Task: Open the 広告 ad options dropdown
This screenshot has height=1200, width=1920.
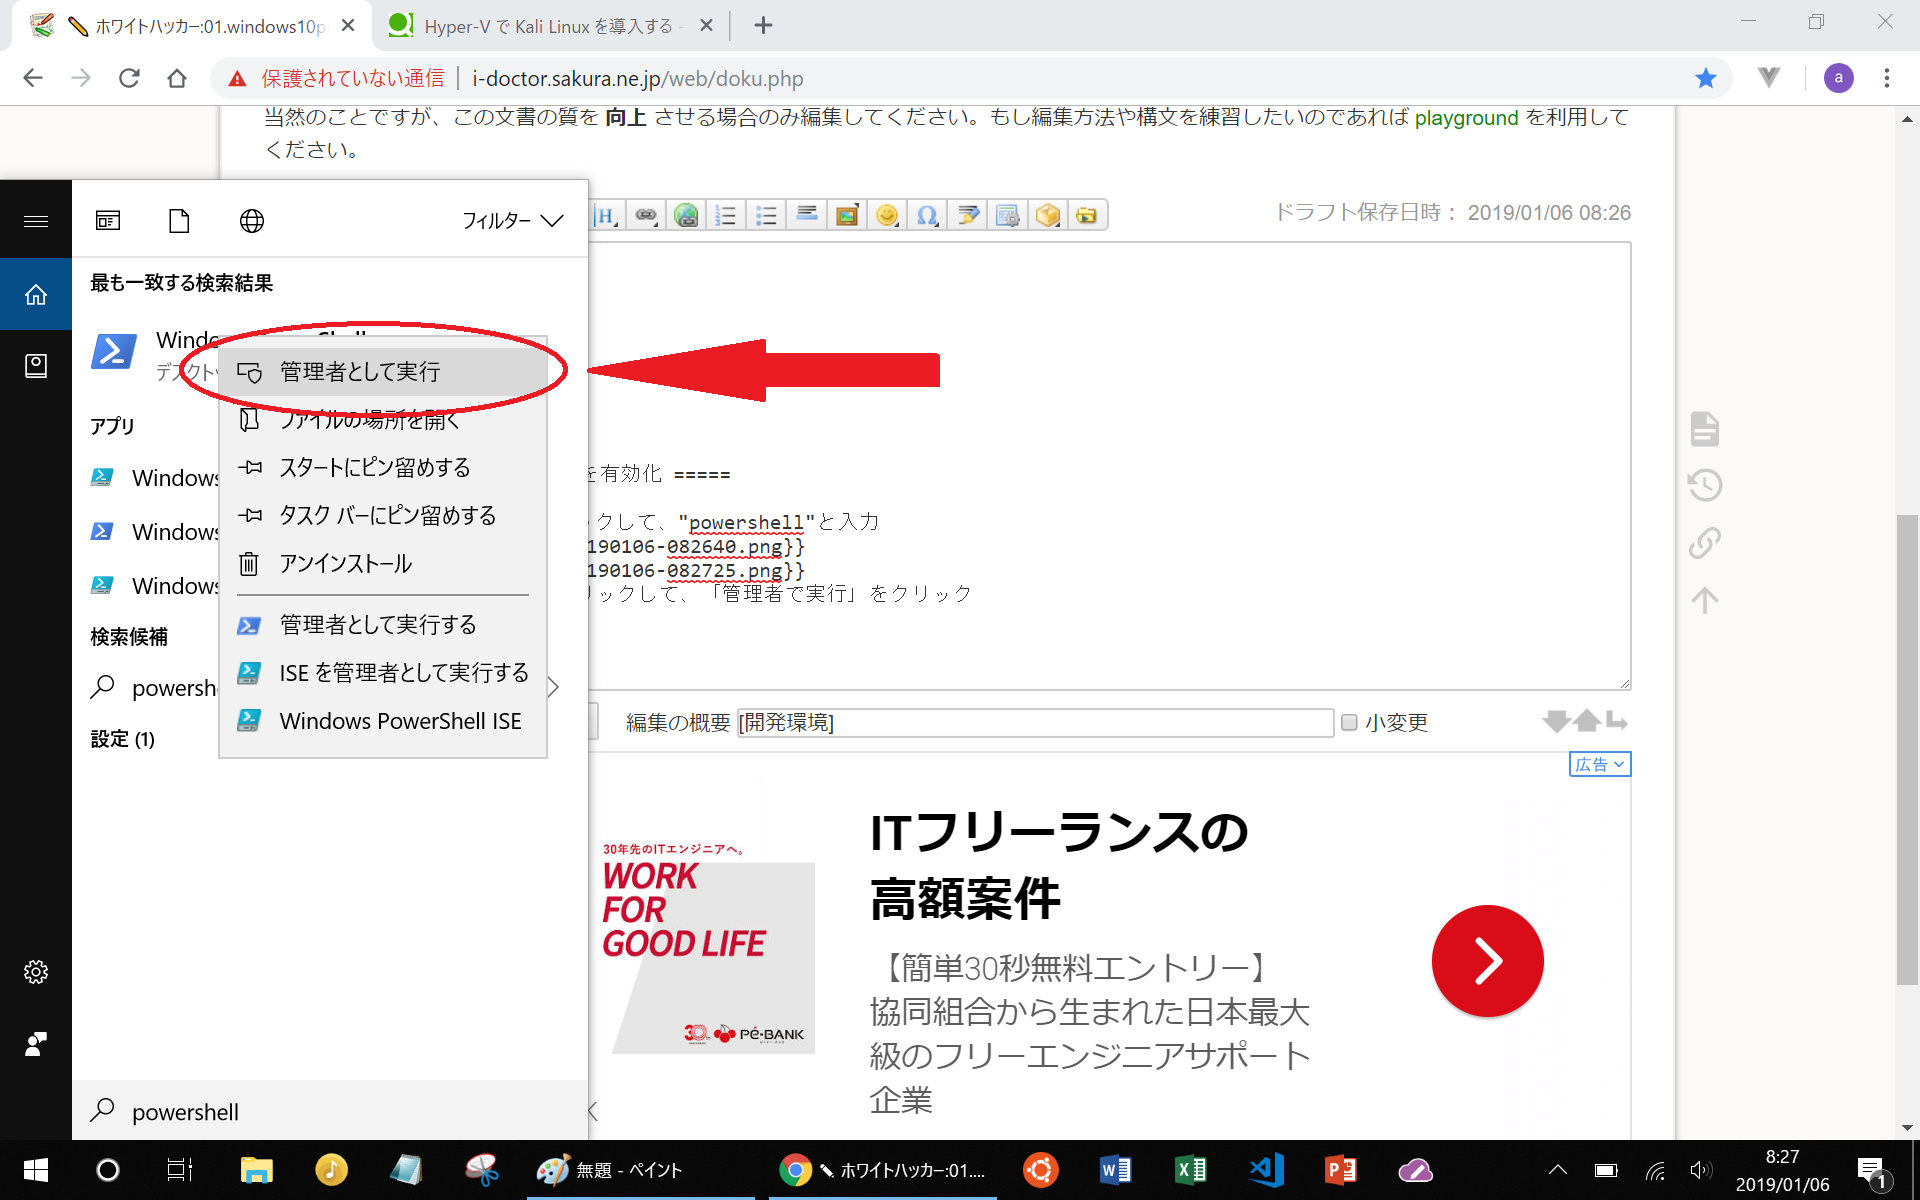Action: [1599, 764]
